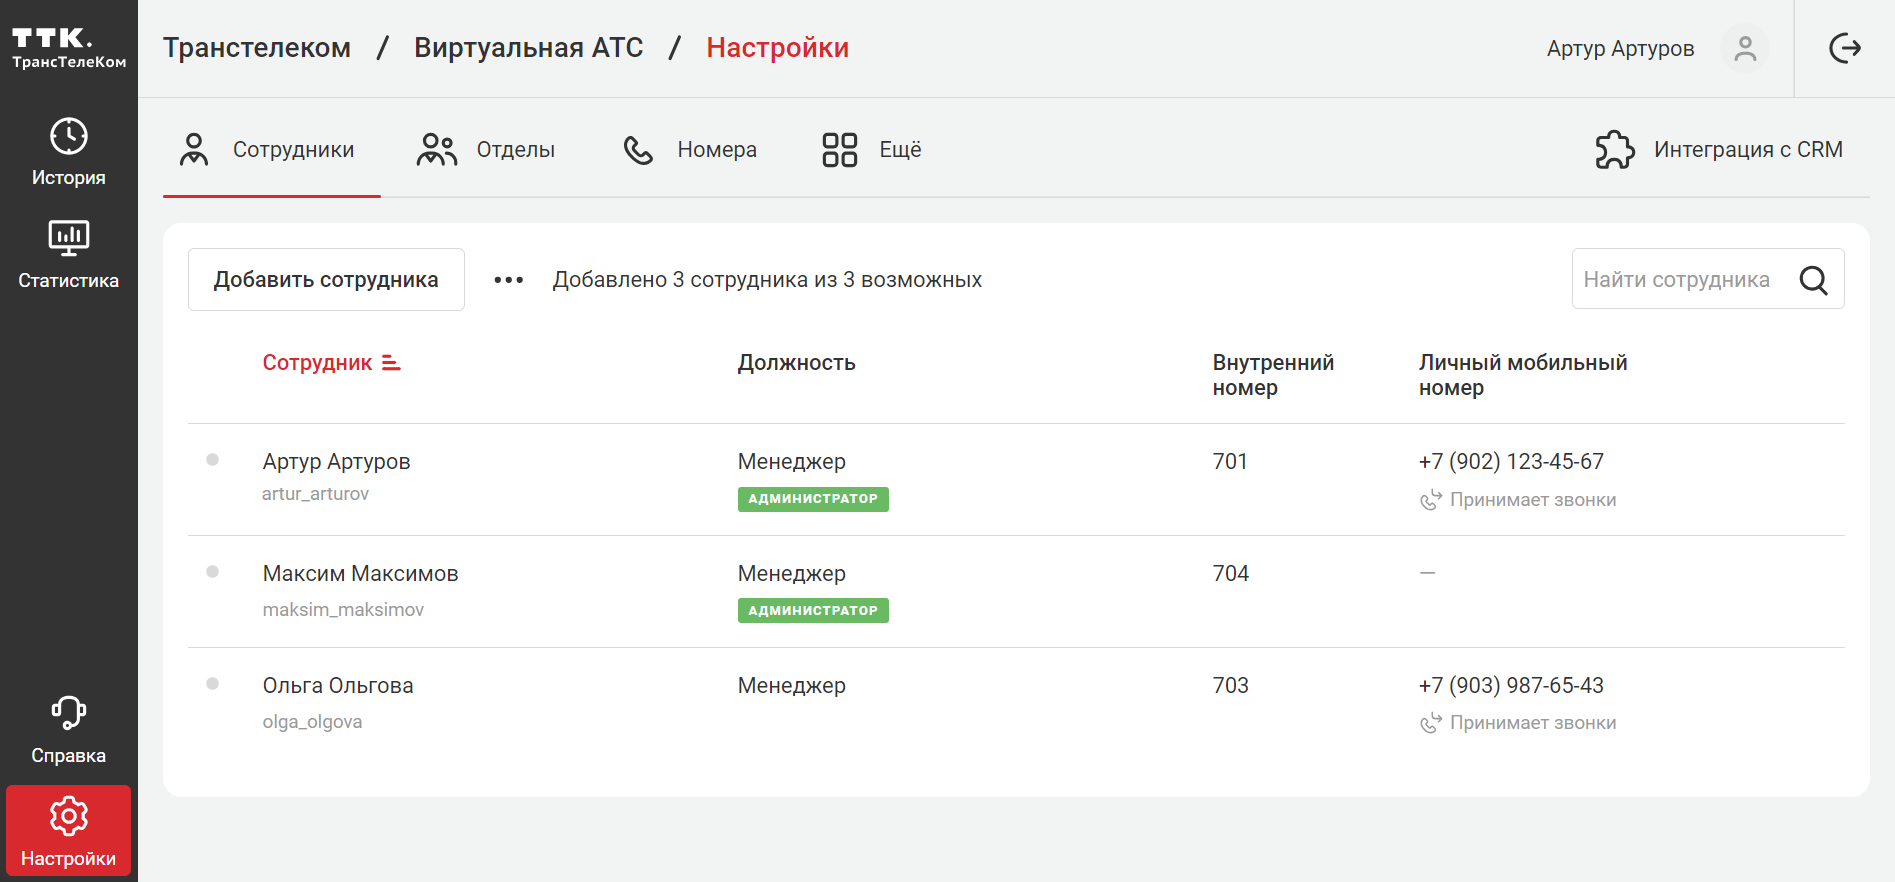Click the Settings gear icon
Screen dimensions: 1895x882
click(68, 817)
